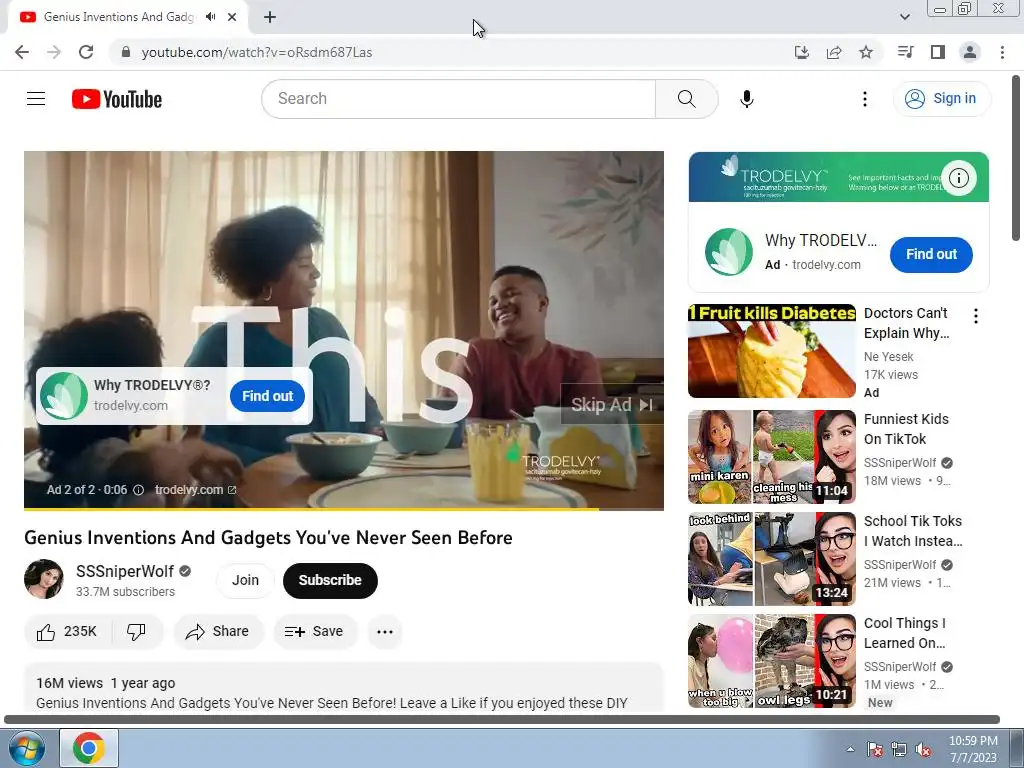Expand the tab search dropdown arrow
The height and width of the screenshot is (768, 1024).
pos(904,17)
